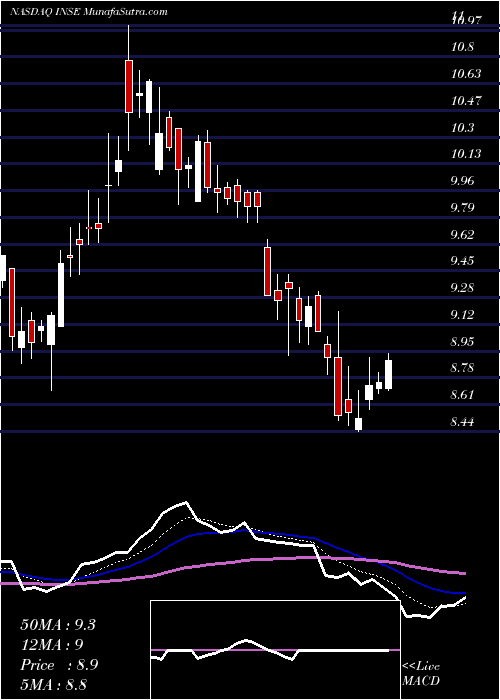The image size is (500, 700).
Task: Click the Price : 8.9 value
Action: pos(59,665)
